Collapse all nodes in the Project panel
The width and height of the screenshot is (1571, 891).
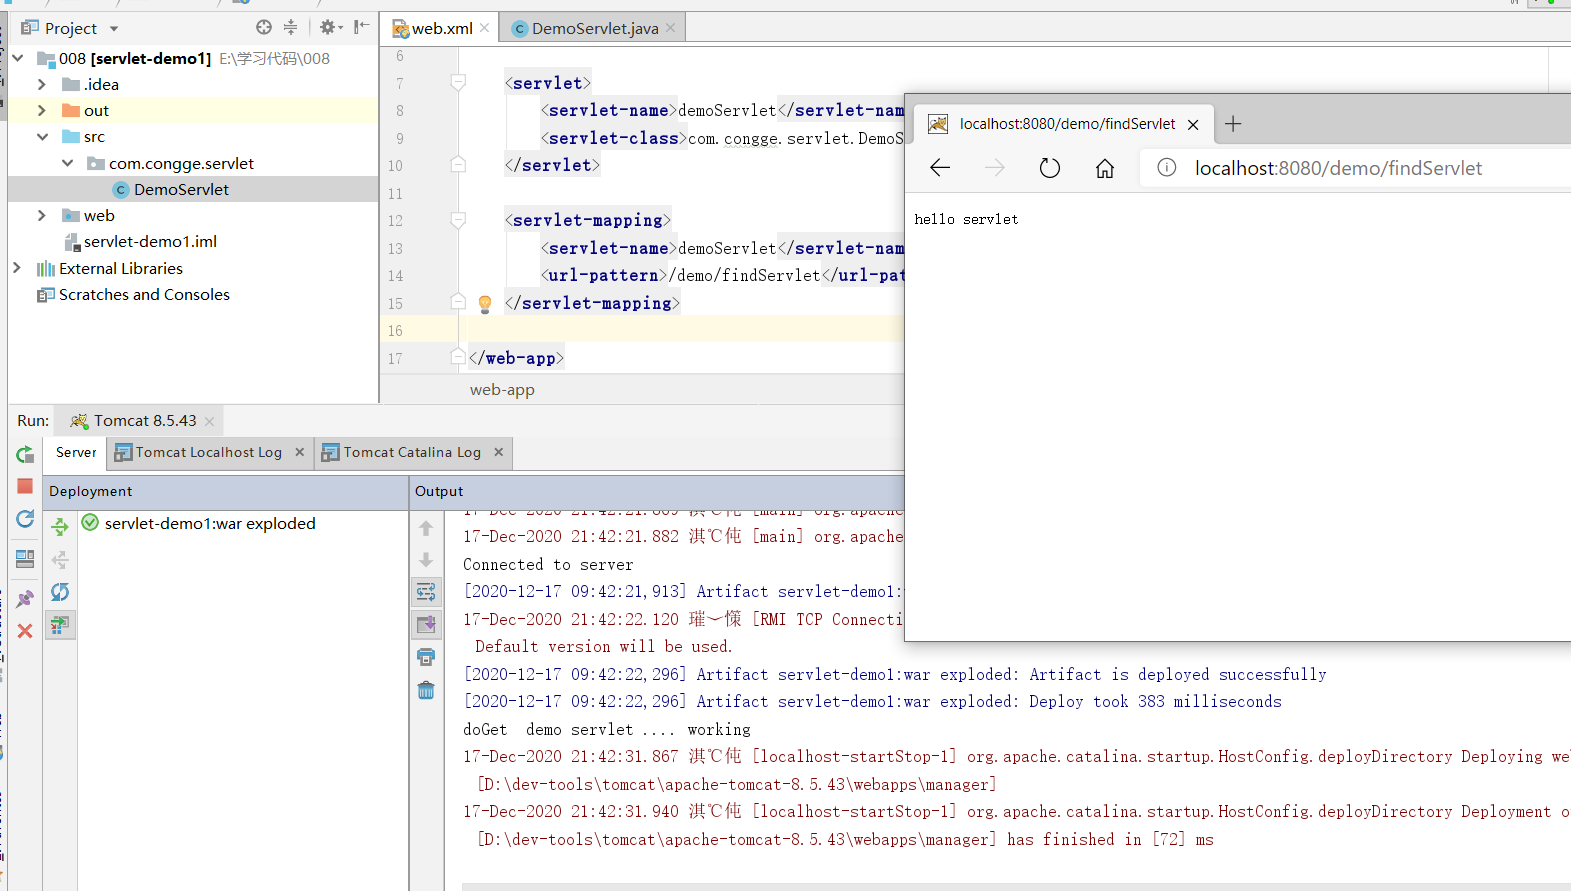(290, 27)
